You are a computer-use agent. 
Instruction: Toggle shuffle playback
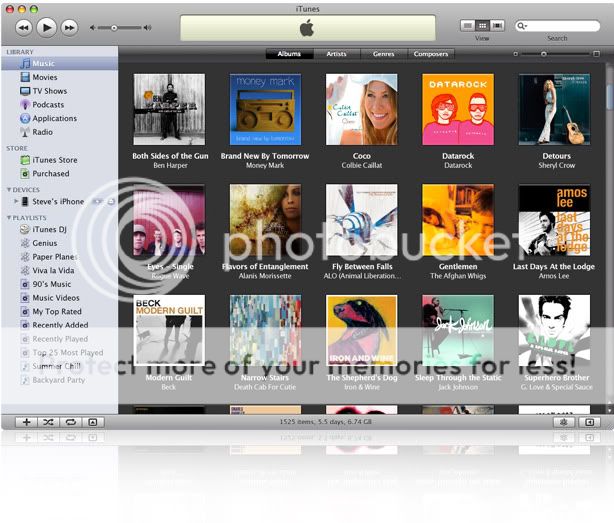48,422
